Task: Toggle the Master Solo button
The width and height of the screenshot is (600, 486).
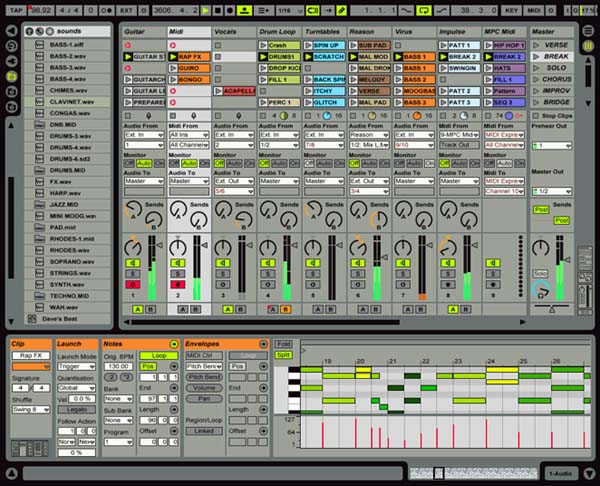Action: (540, 274)
